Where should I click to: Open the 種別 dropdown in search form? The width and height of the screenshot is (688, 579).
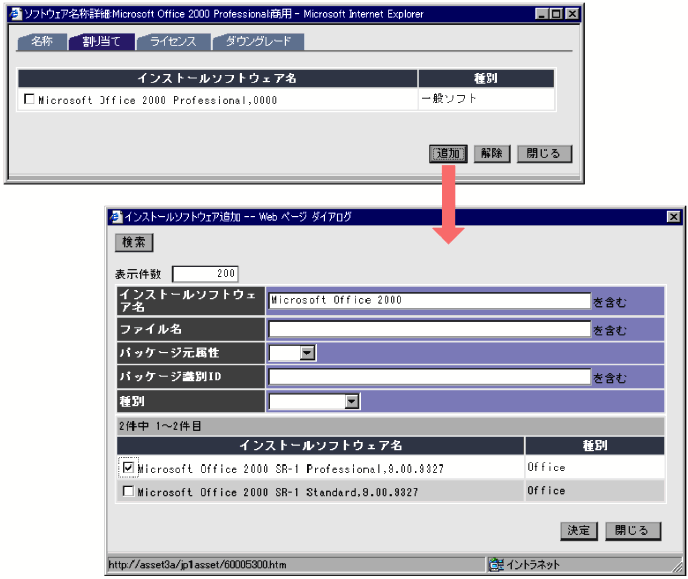pos(352,401)
